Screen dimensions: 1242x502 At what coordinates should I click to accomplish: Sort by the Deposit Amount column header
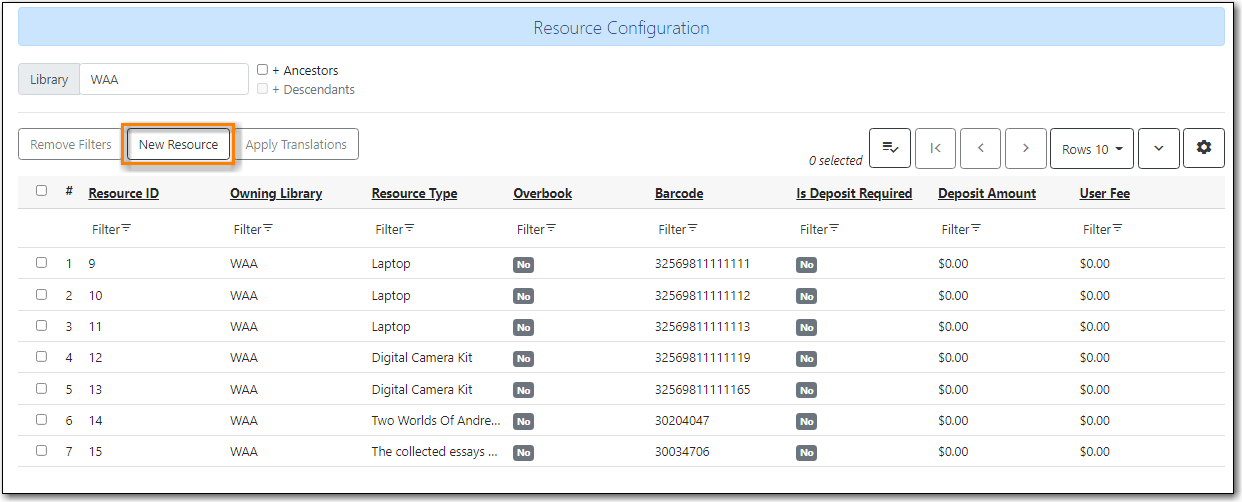[x=986, y=193]
